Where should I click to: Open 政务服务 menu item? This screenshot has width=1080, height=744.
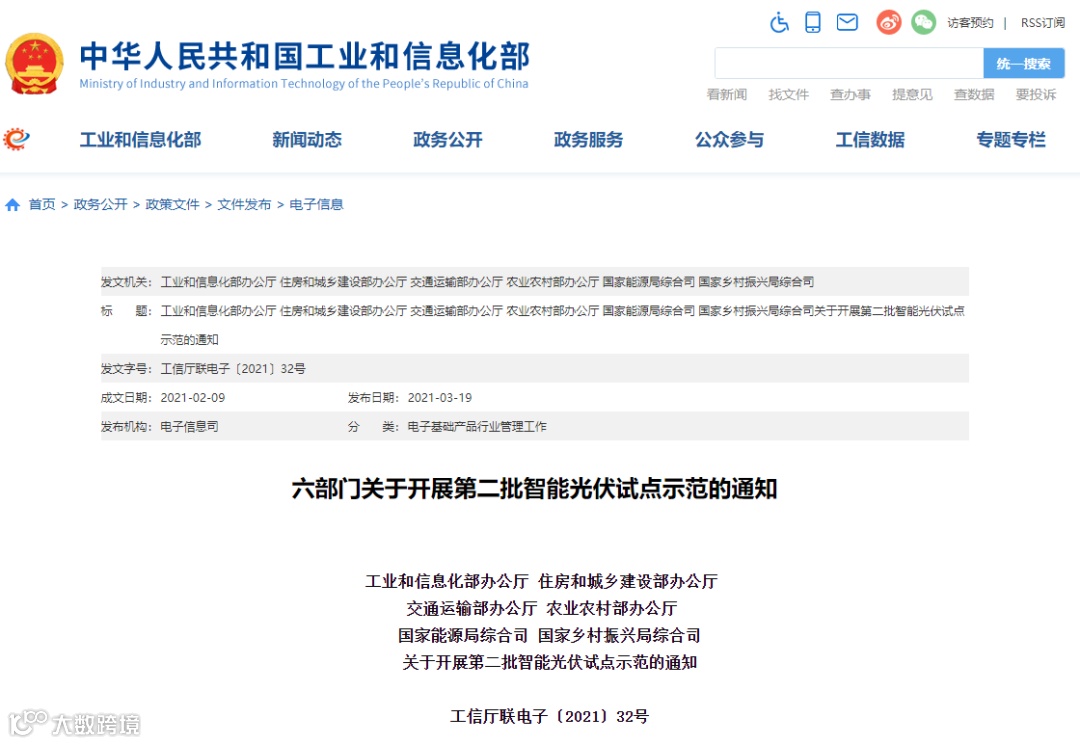pyautogui.click(x=588, y=140)
